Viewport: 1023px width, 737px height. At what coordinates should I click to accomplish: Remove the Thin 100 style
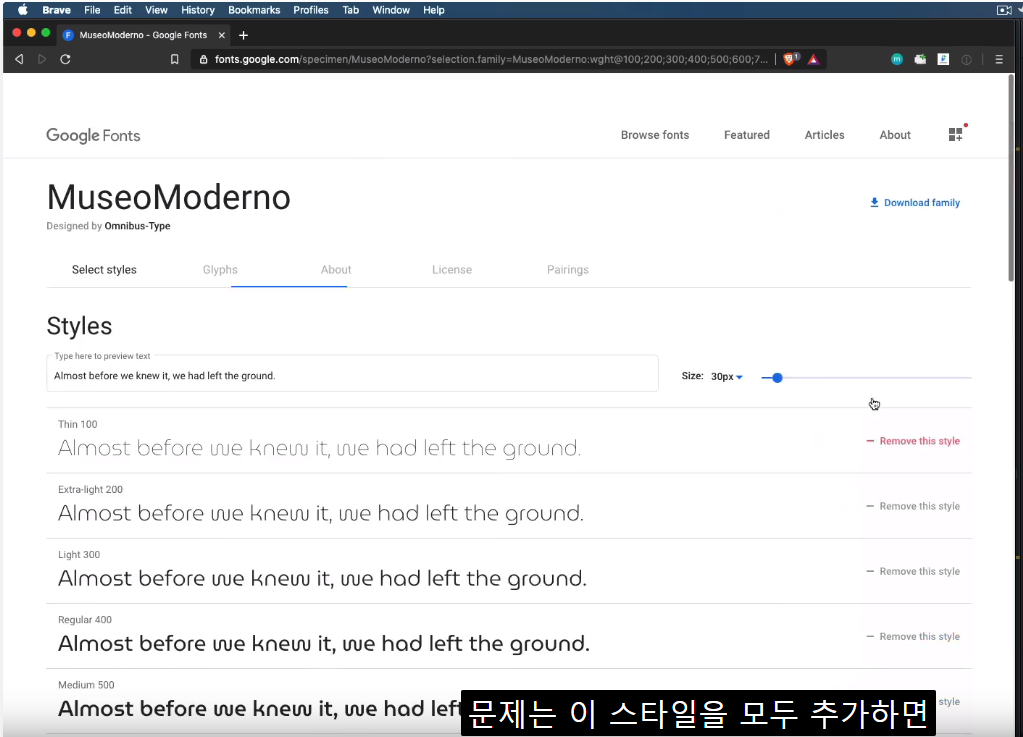coord(913,441)
